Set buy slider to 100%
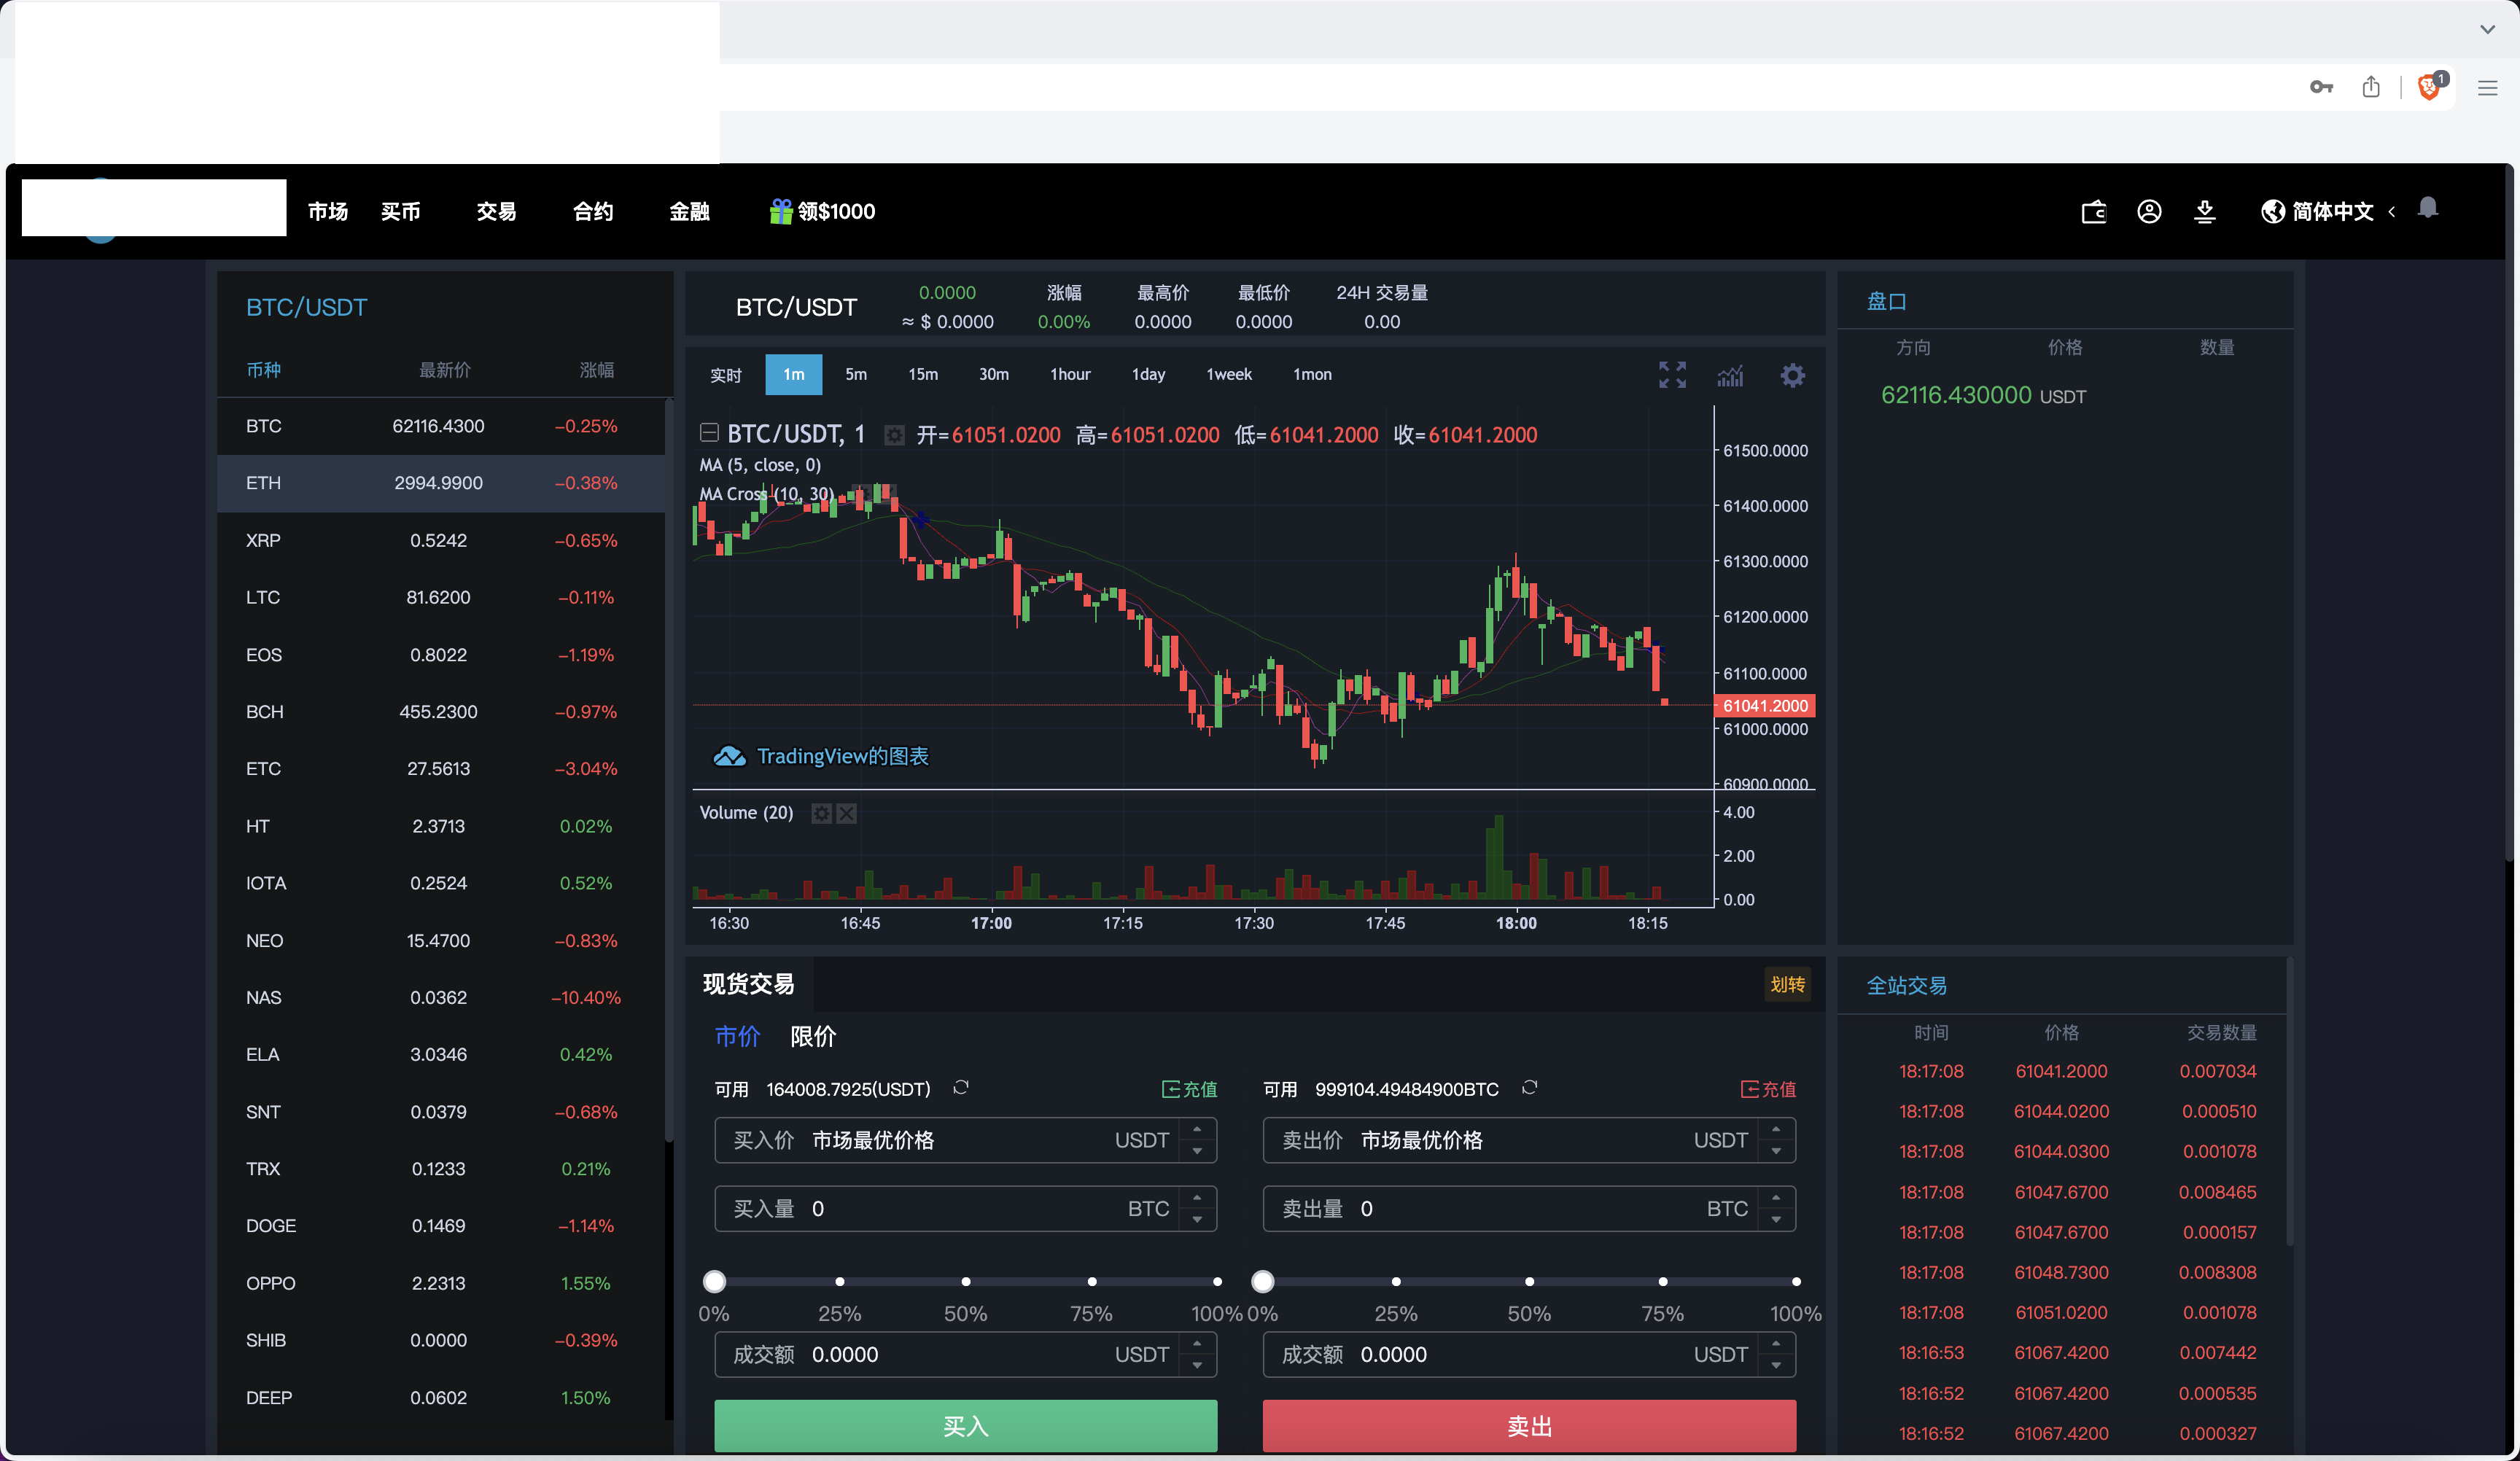 click(1217, 1281)
